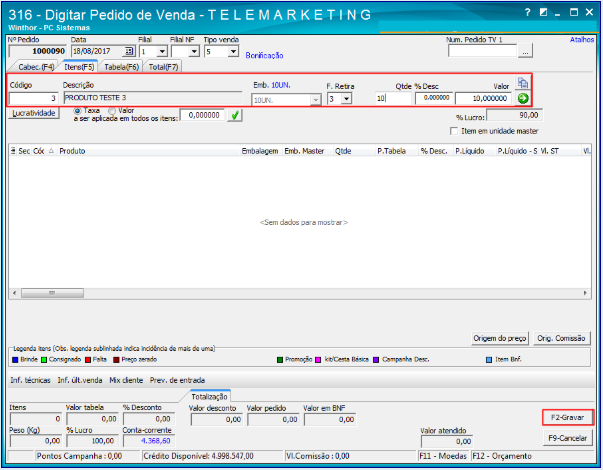Click the dark red Preço zerado swatch

coord(117,360)
